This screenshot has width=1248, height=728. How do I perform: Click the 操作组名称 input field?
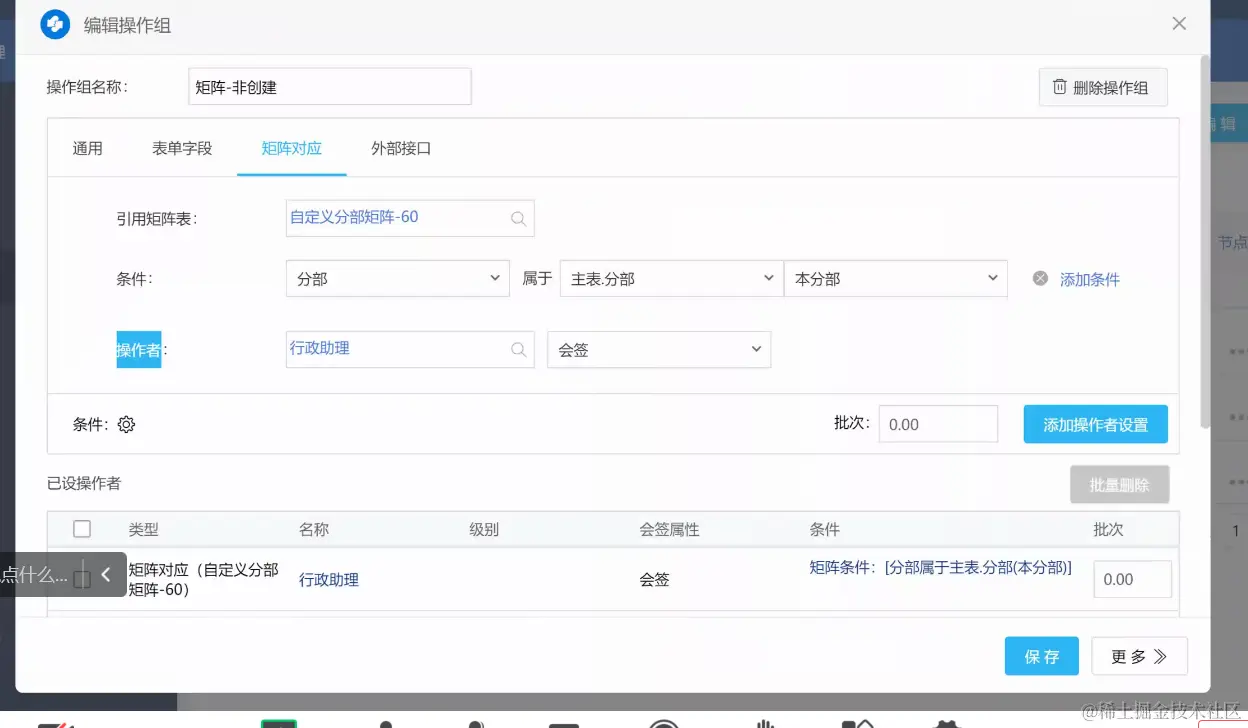(329, 87)
